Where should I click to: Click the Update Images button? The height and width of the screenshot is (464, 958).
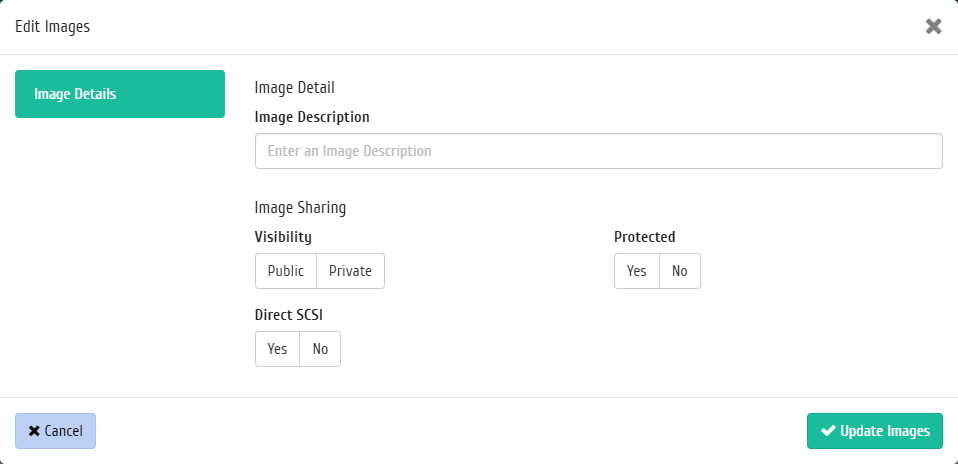tap(875, 431)
